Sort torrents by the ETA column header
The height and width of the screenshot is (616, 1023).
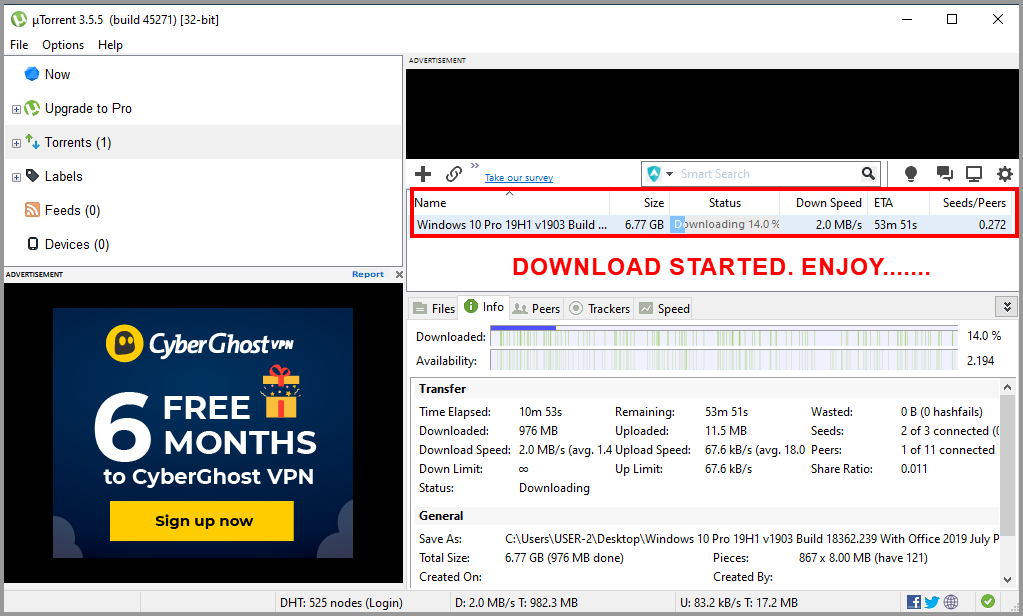coord(898,203)
